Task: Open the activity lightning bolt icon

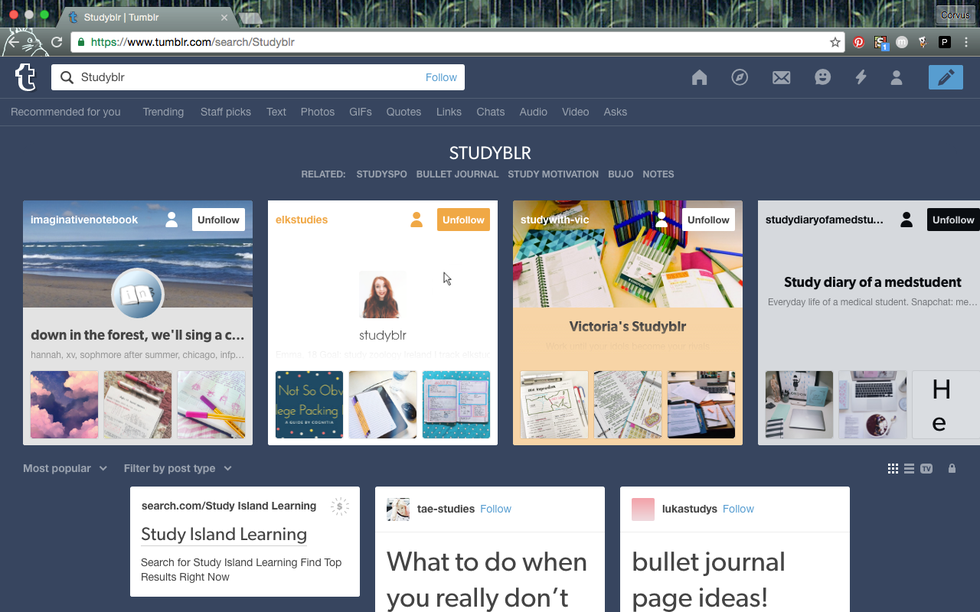Action: tap(860, 78)
